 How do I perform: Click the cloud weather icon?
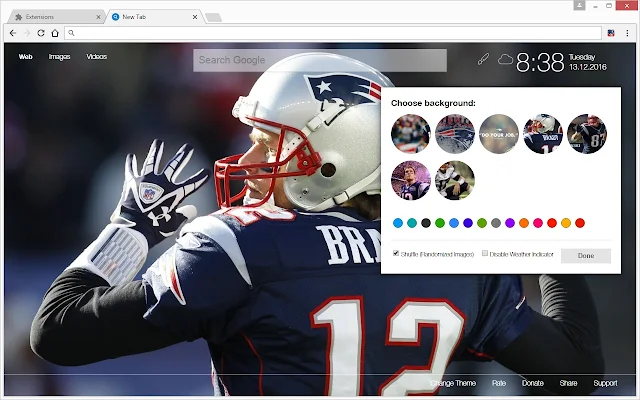coord(505,60)
